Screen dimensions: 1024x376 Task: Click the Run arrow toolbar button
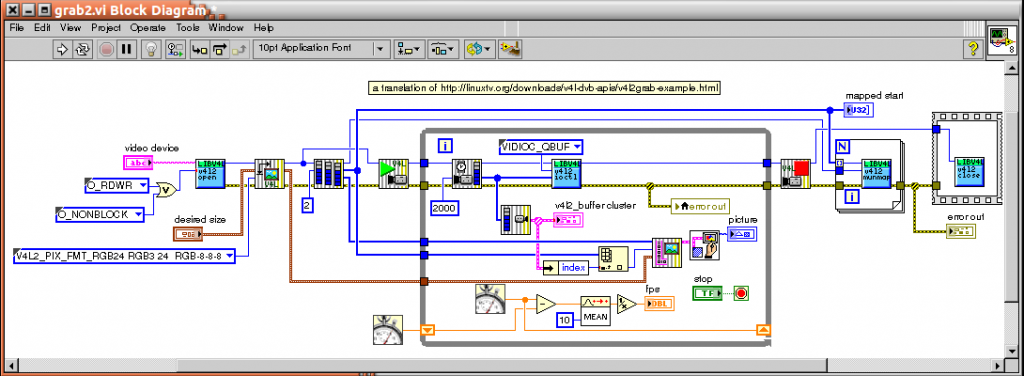61,49
